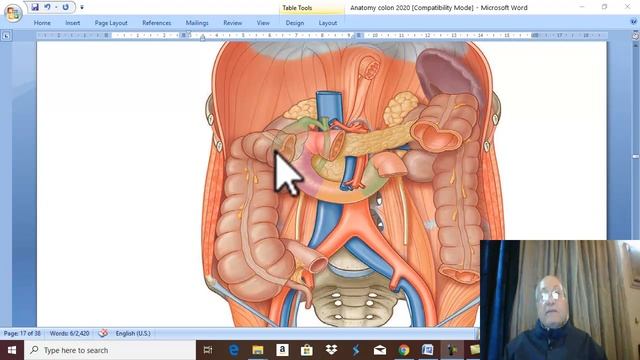Click the hanging indent marker on the ruler

pos(202,38)
